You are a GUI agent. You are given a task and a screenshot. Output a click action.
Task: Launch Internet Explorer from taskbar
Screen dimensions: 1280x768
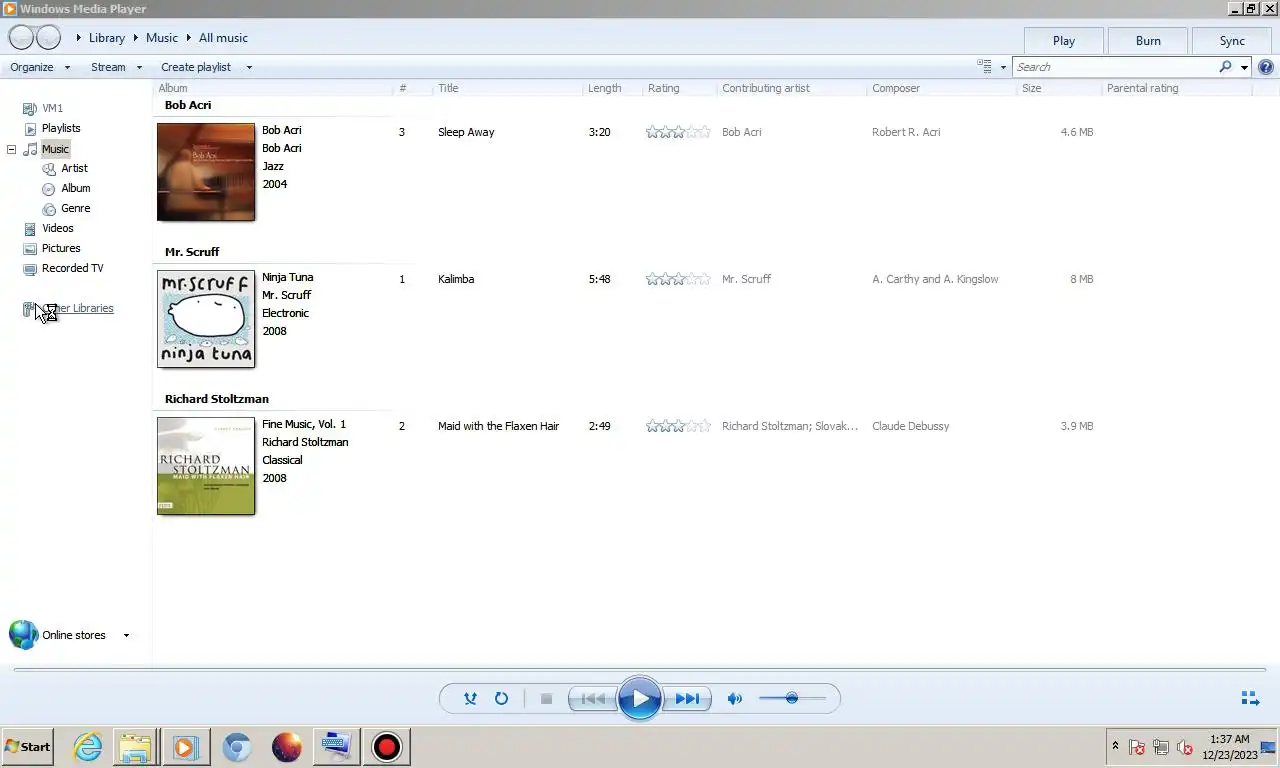[87, 747]
